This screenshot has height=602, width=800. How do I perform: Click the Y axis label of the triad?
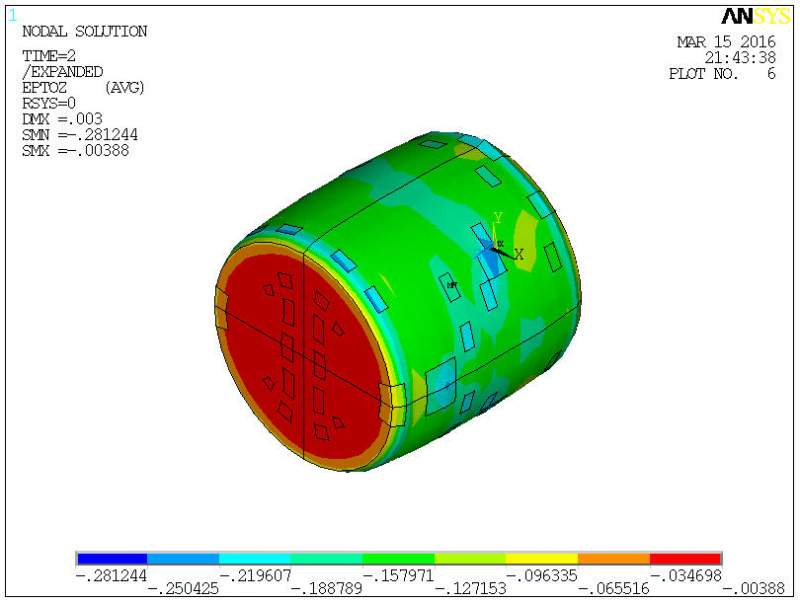[x=498, y=218]
